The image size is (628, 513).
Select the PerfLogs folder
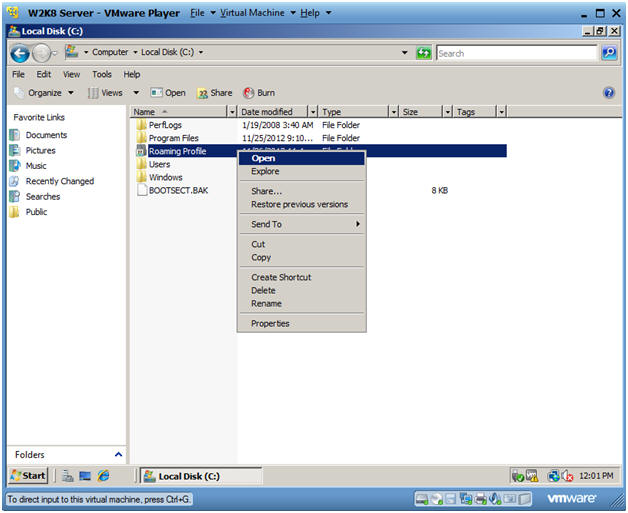pyautogui.click(x=165, y=125)
